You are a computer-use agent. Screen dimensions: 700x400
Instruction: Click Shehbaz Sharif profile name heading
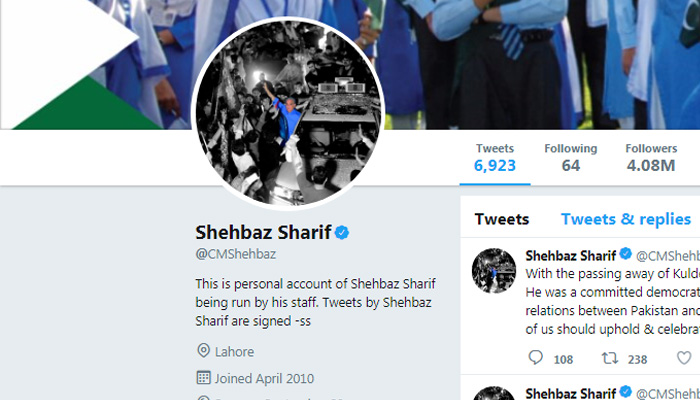263,233
